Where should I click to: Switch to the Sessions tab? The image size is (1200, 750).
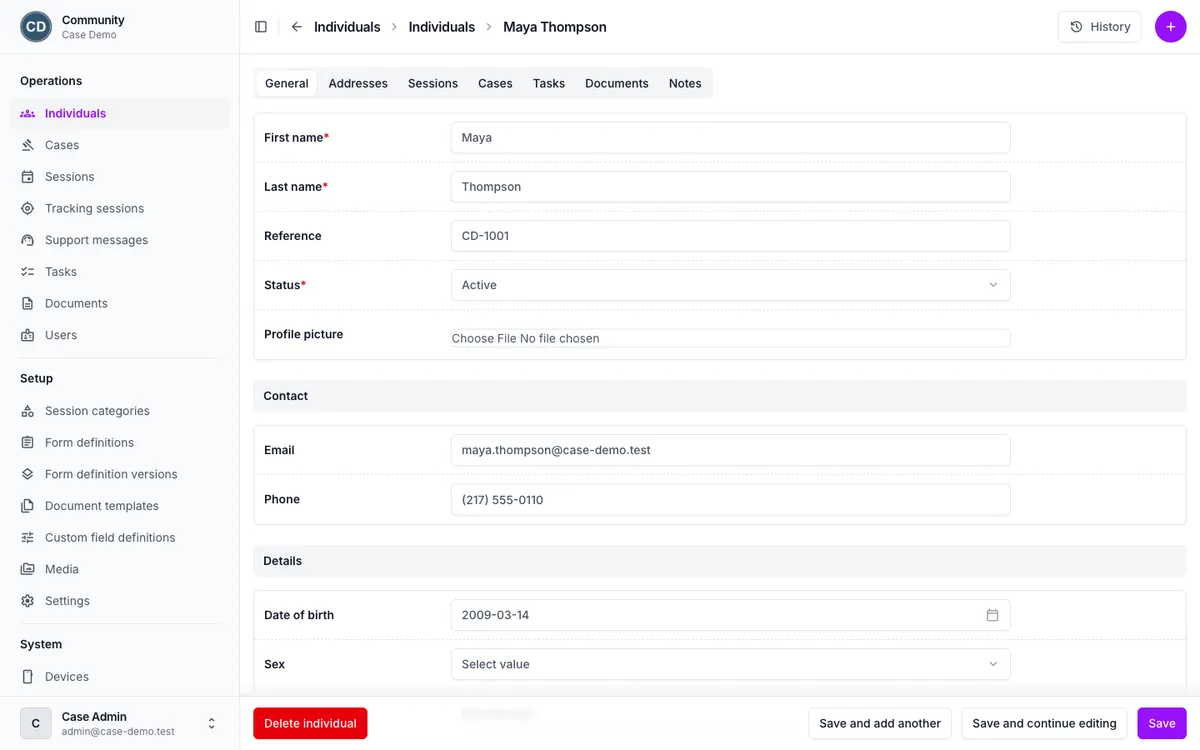tap(433, 83)
